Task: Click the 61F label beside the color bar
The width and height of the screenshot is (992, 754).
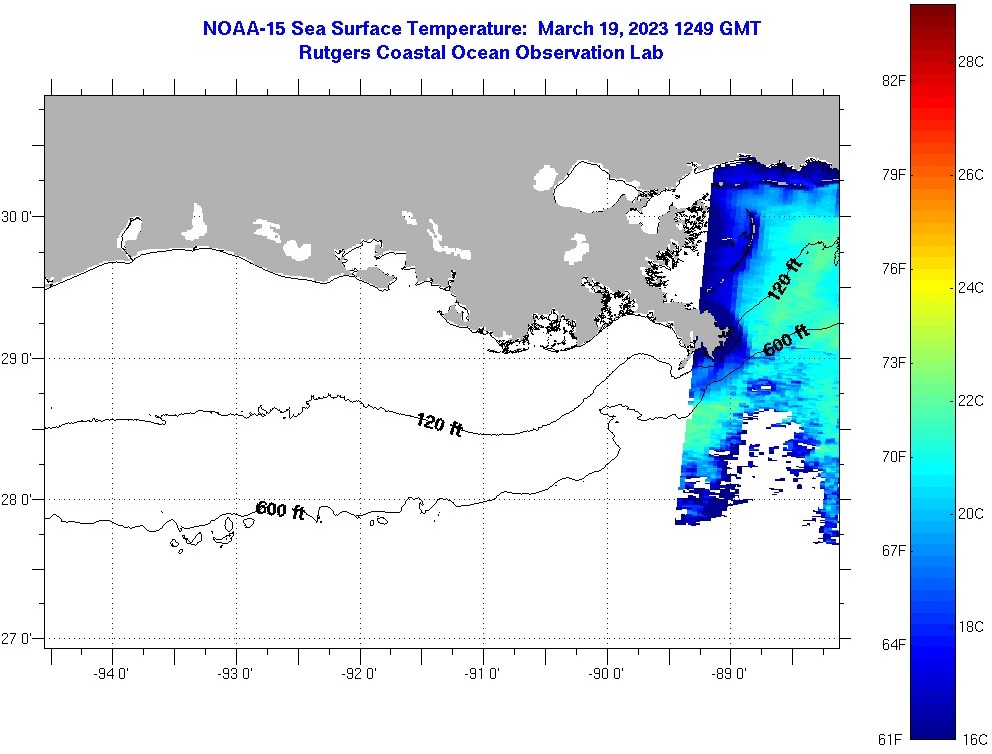Action: tap(890, 739)
